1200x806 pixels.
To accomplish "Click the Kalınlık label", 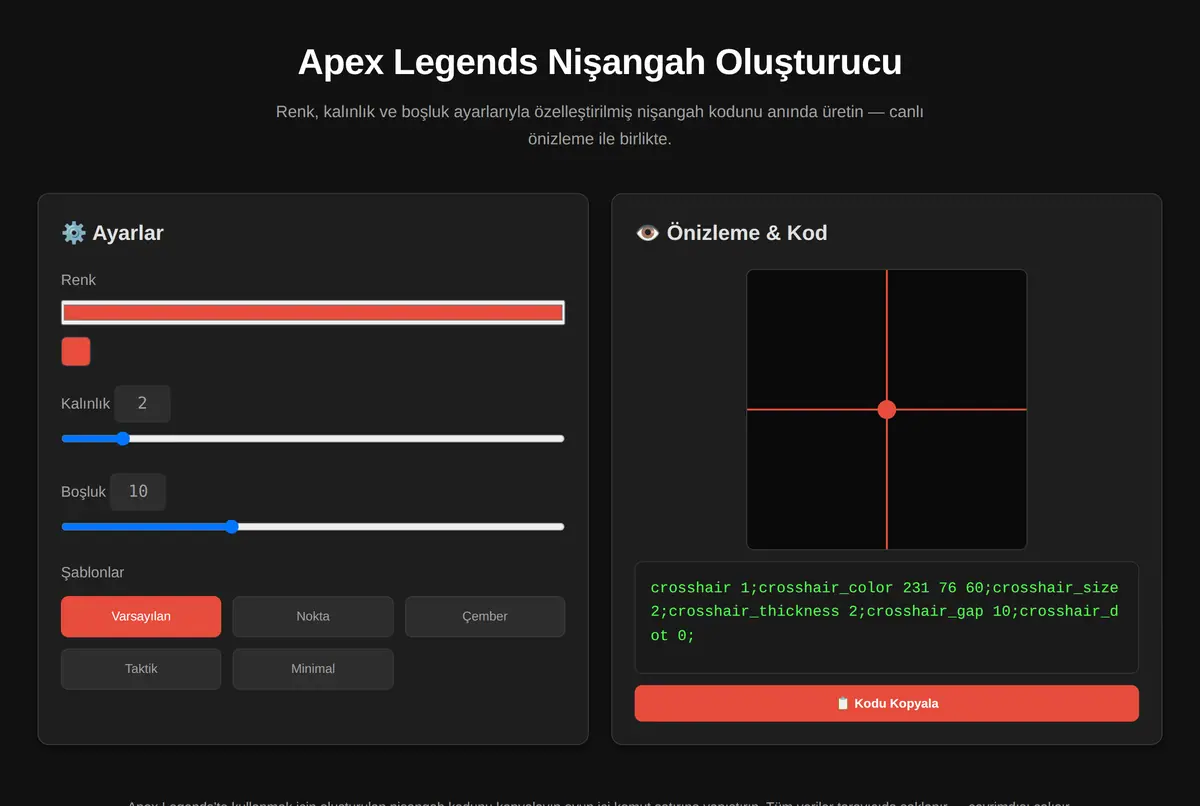I will pos(86,404).
